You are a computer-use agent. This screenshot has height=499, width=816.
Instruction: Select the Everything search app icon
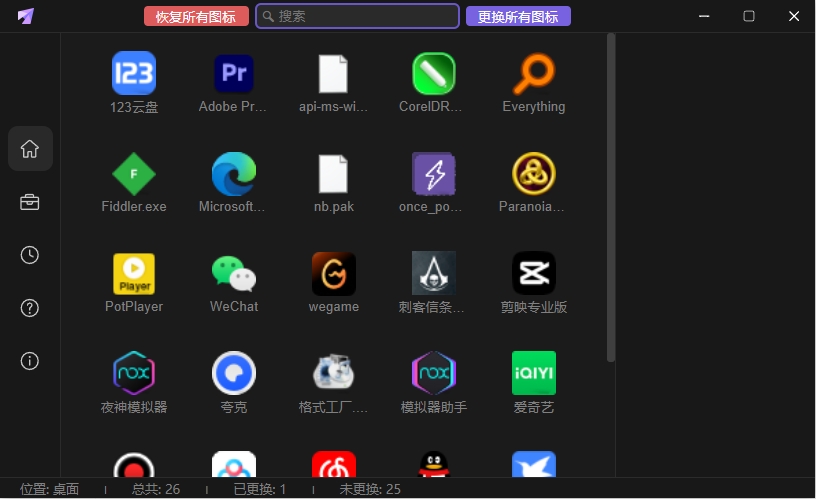pyautogui.click(x=534, y=73)
